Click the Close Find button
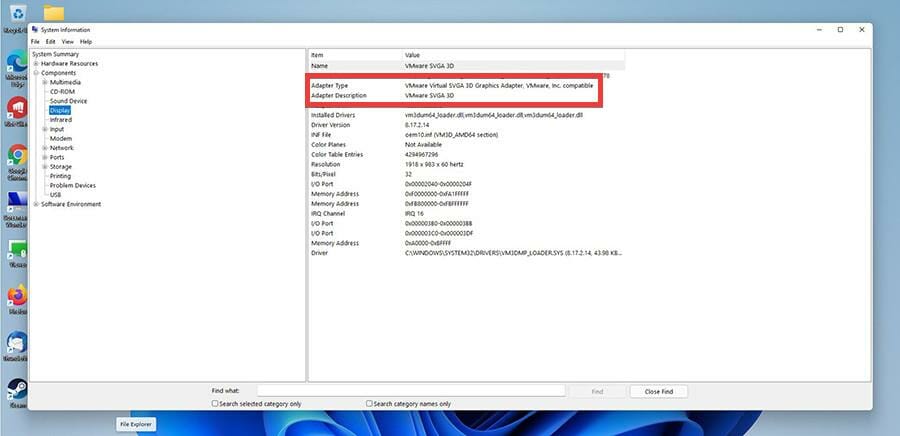This screenshot has width=900, height=436. point(658,391)
